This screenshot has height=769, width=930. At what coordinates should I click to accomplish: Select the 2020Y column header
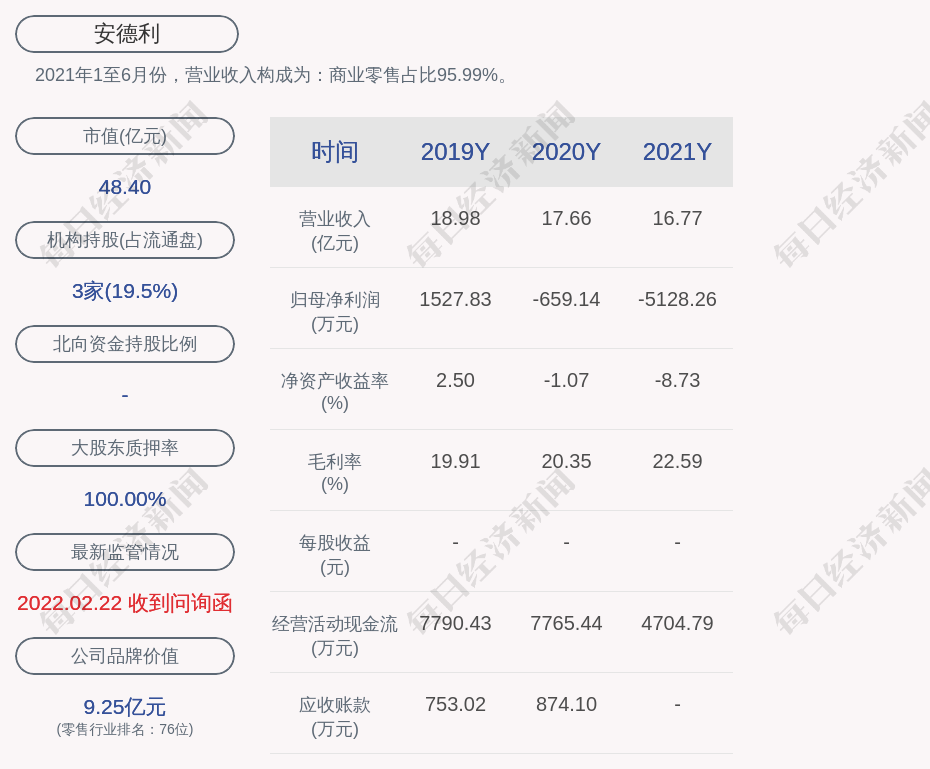click(566, 152)
